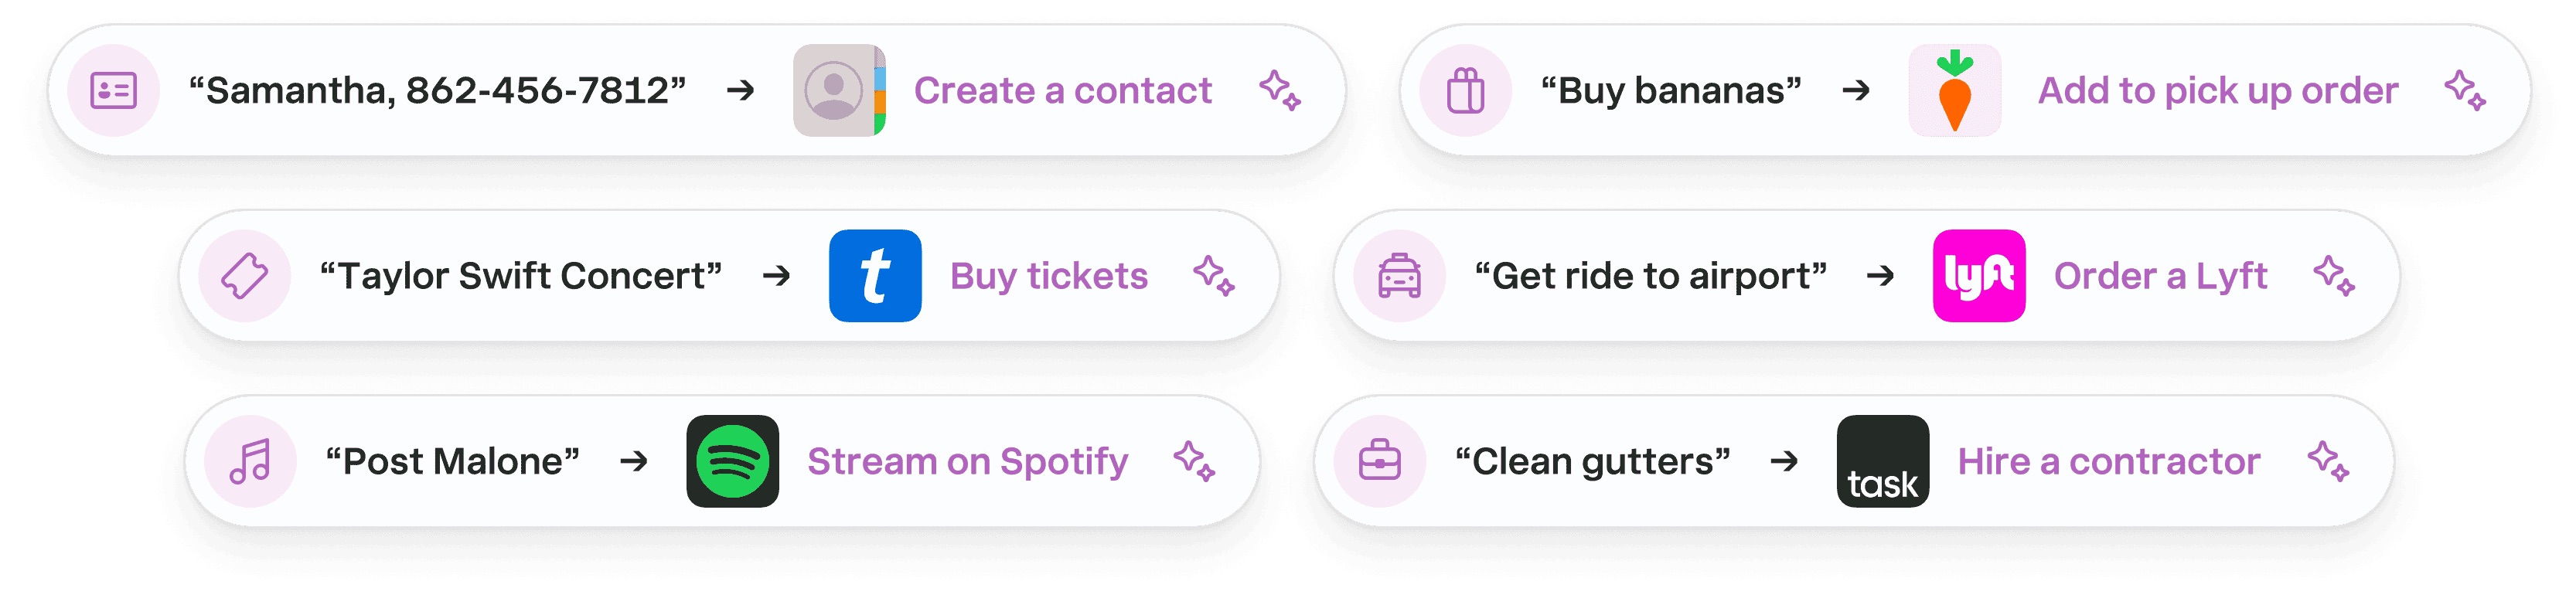Click the Spotify app icon

732,461
